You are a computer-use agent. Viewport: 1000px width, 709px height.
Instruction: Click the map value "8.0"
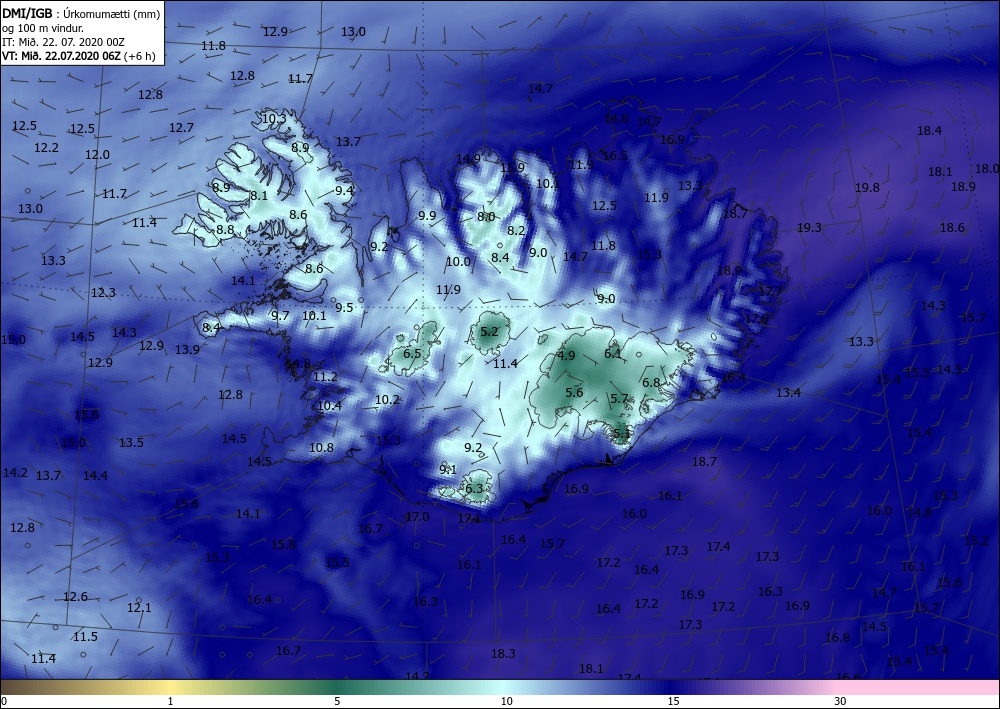point(487,217)
